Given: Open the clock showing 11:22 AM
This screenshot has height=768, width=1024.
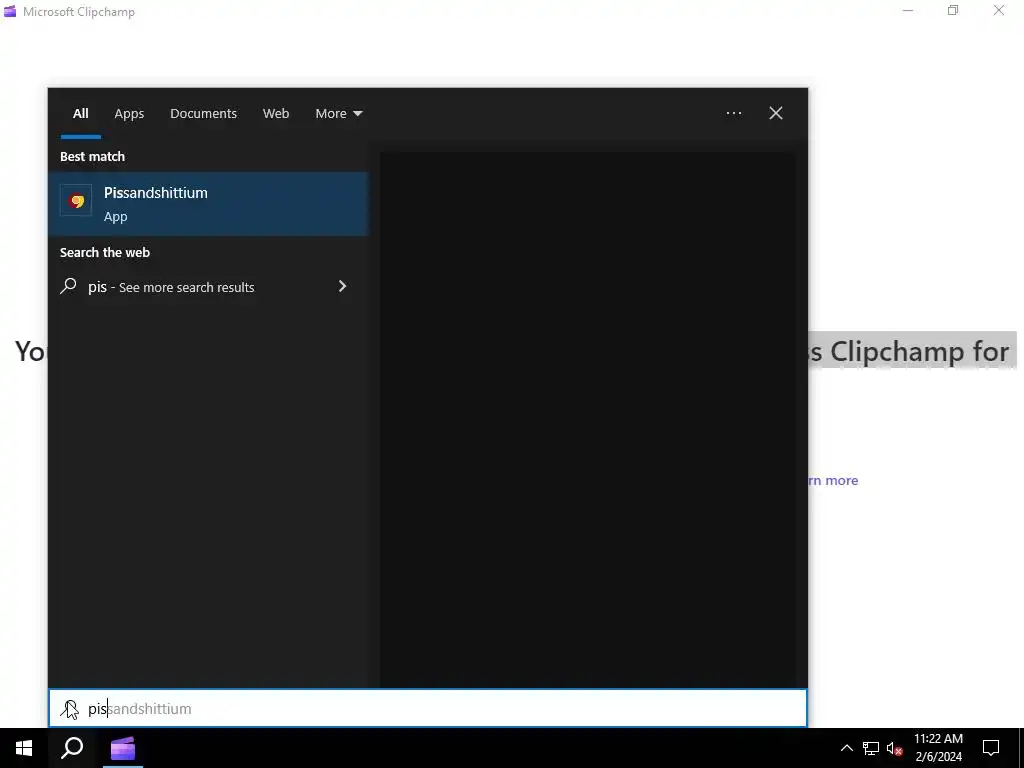Looking at the screenshot, I should [938, 748].
